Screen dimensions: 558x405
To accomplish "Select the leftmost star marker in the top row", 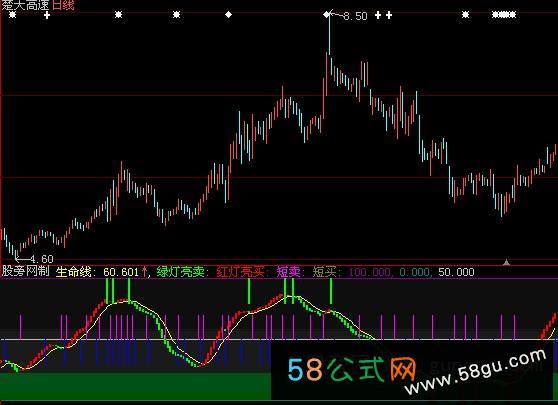I will [12, 15].
